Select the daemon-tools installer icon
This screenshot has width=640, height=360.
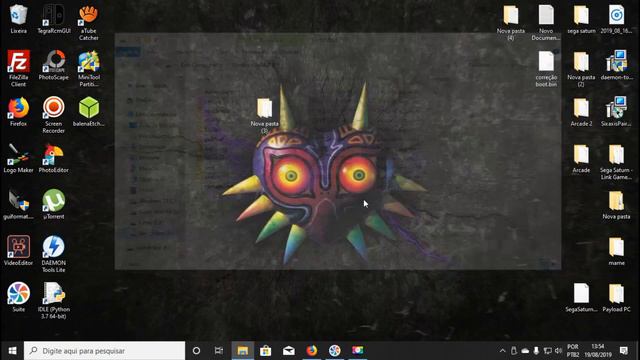pos(616,65)
